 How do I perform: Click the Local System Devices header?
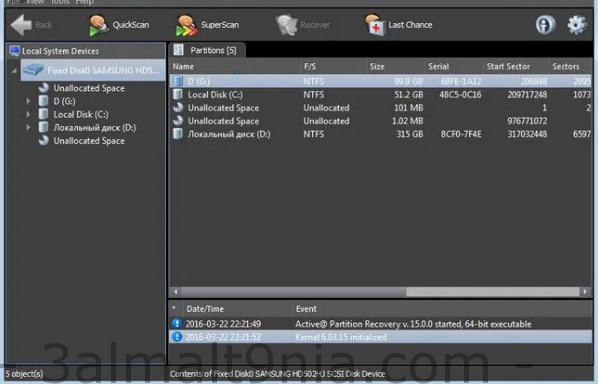pyautogui.click(x=87, y=51)
